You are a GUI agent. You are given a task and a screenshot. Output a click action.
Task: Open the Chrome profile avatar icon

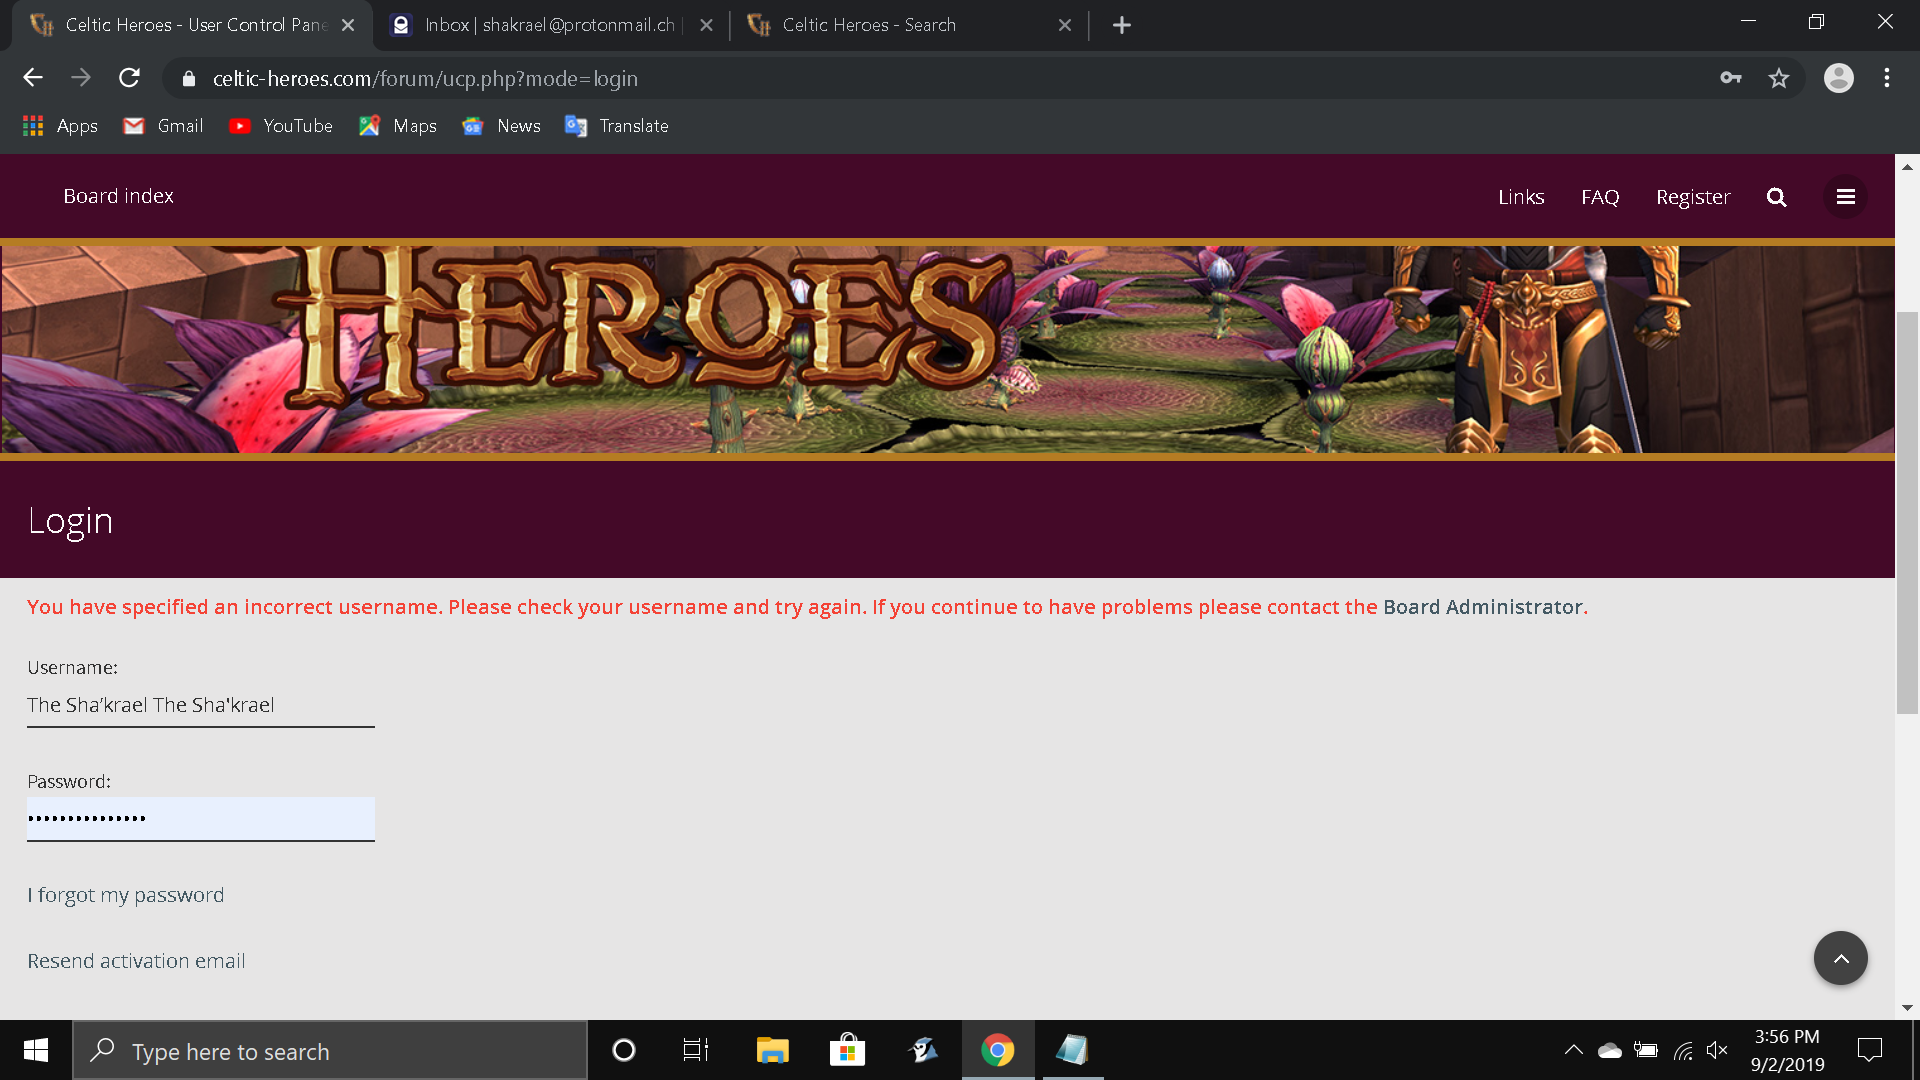click(1838, 78)
